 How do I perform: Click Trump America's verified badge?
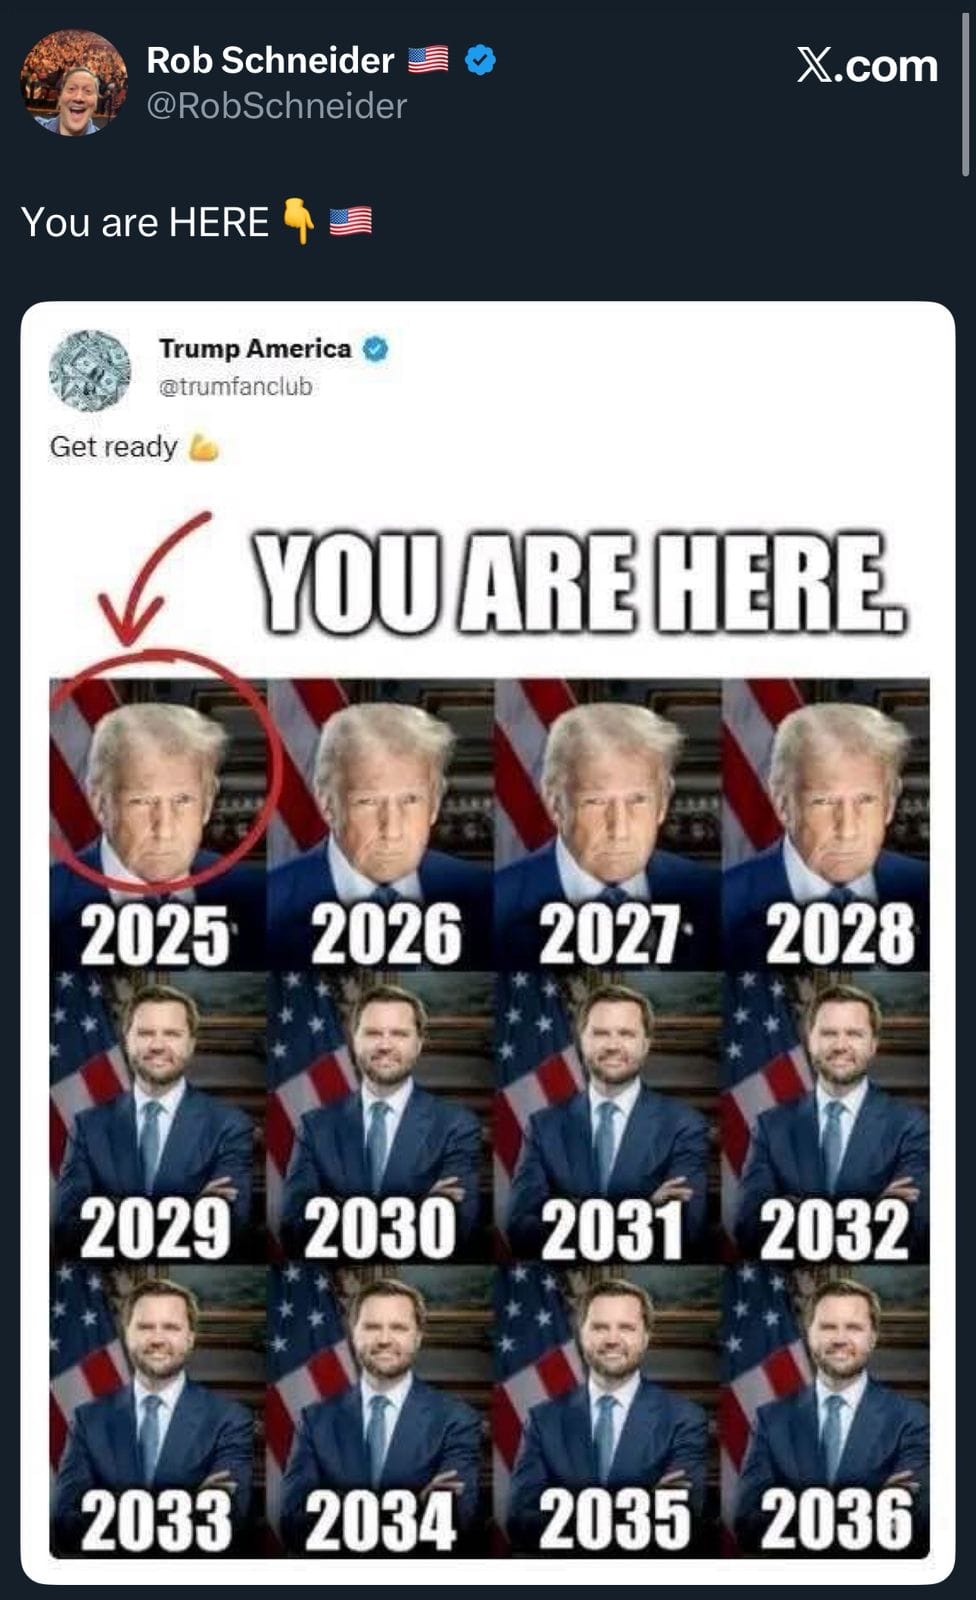pos(375,349)
